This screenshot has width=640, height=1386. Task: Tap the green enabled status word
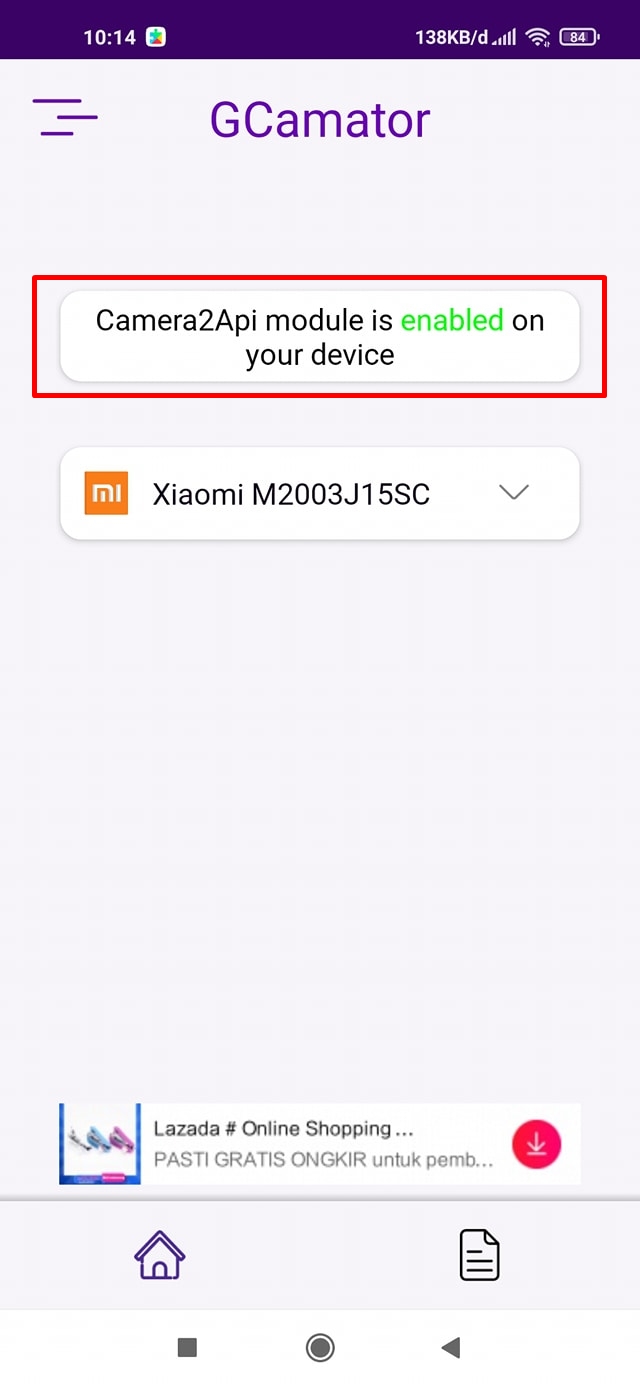tap(452, 320)
